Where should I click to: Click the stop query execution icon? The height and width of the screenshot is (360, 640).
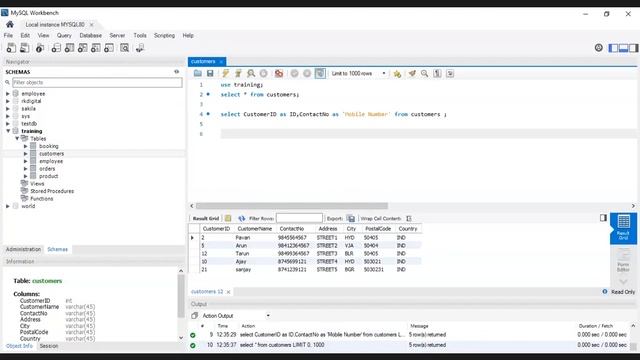[264, 73]
